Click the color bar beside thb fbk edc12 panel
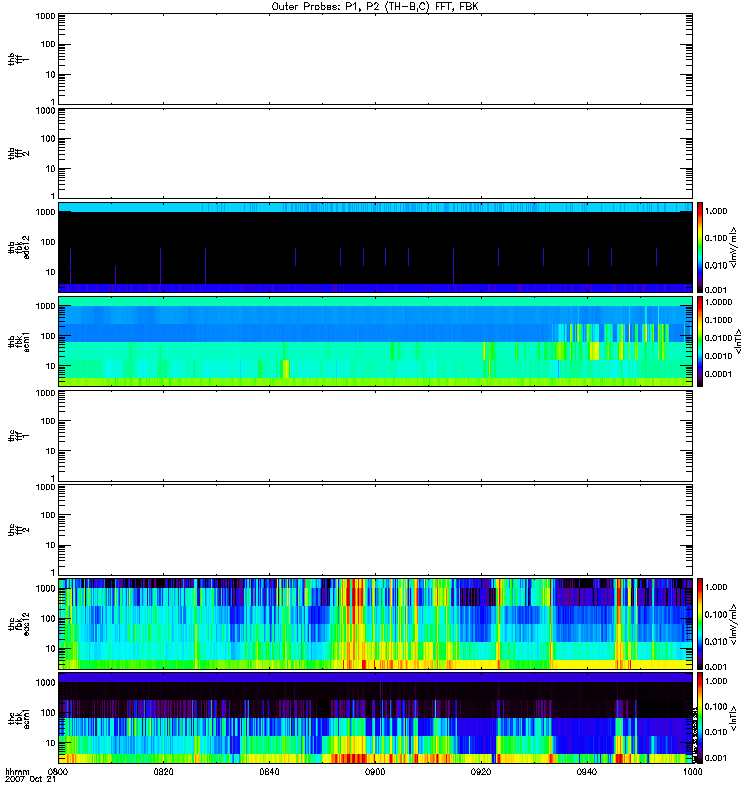The width and height of the screenshot is (750, 800). pyautogui.click(x=700, y=247)
